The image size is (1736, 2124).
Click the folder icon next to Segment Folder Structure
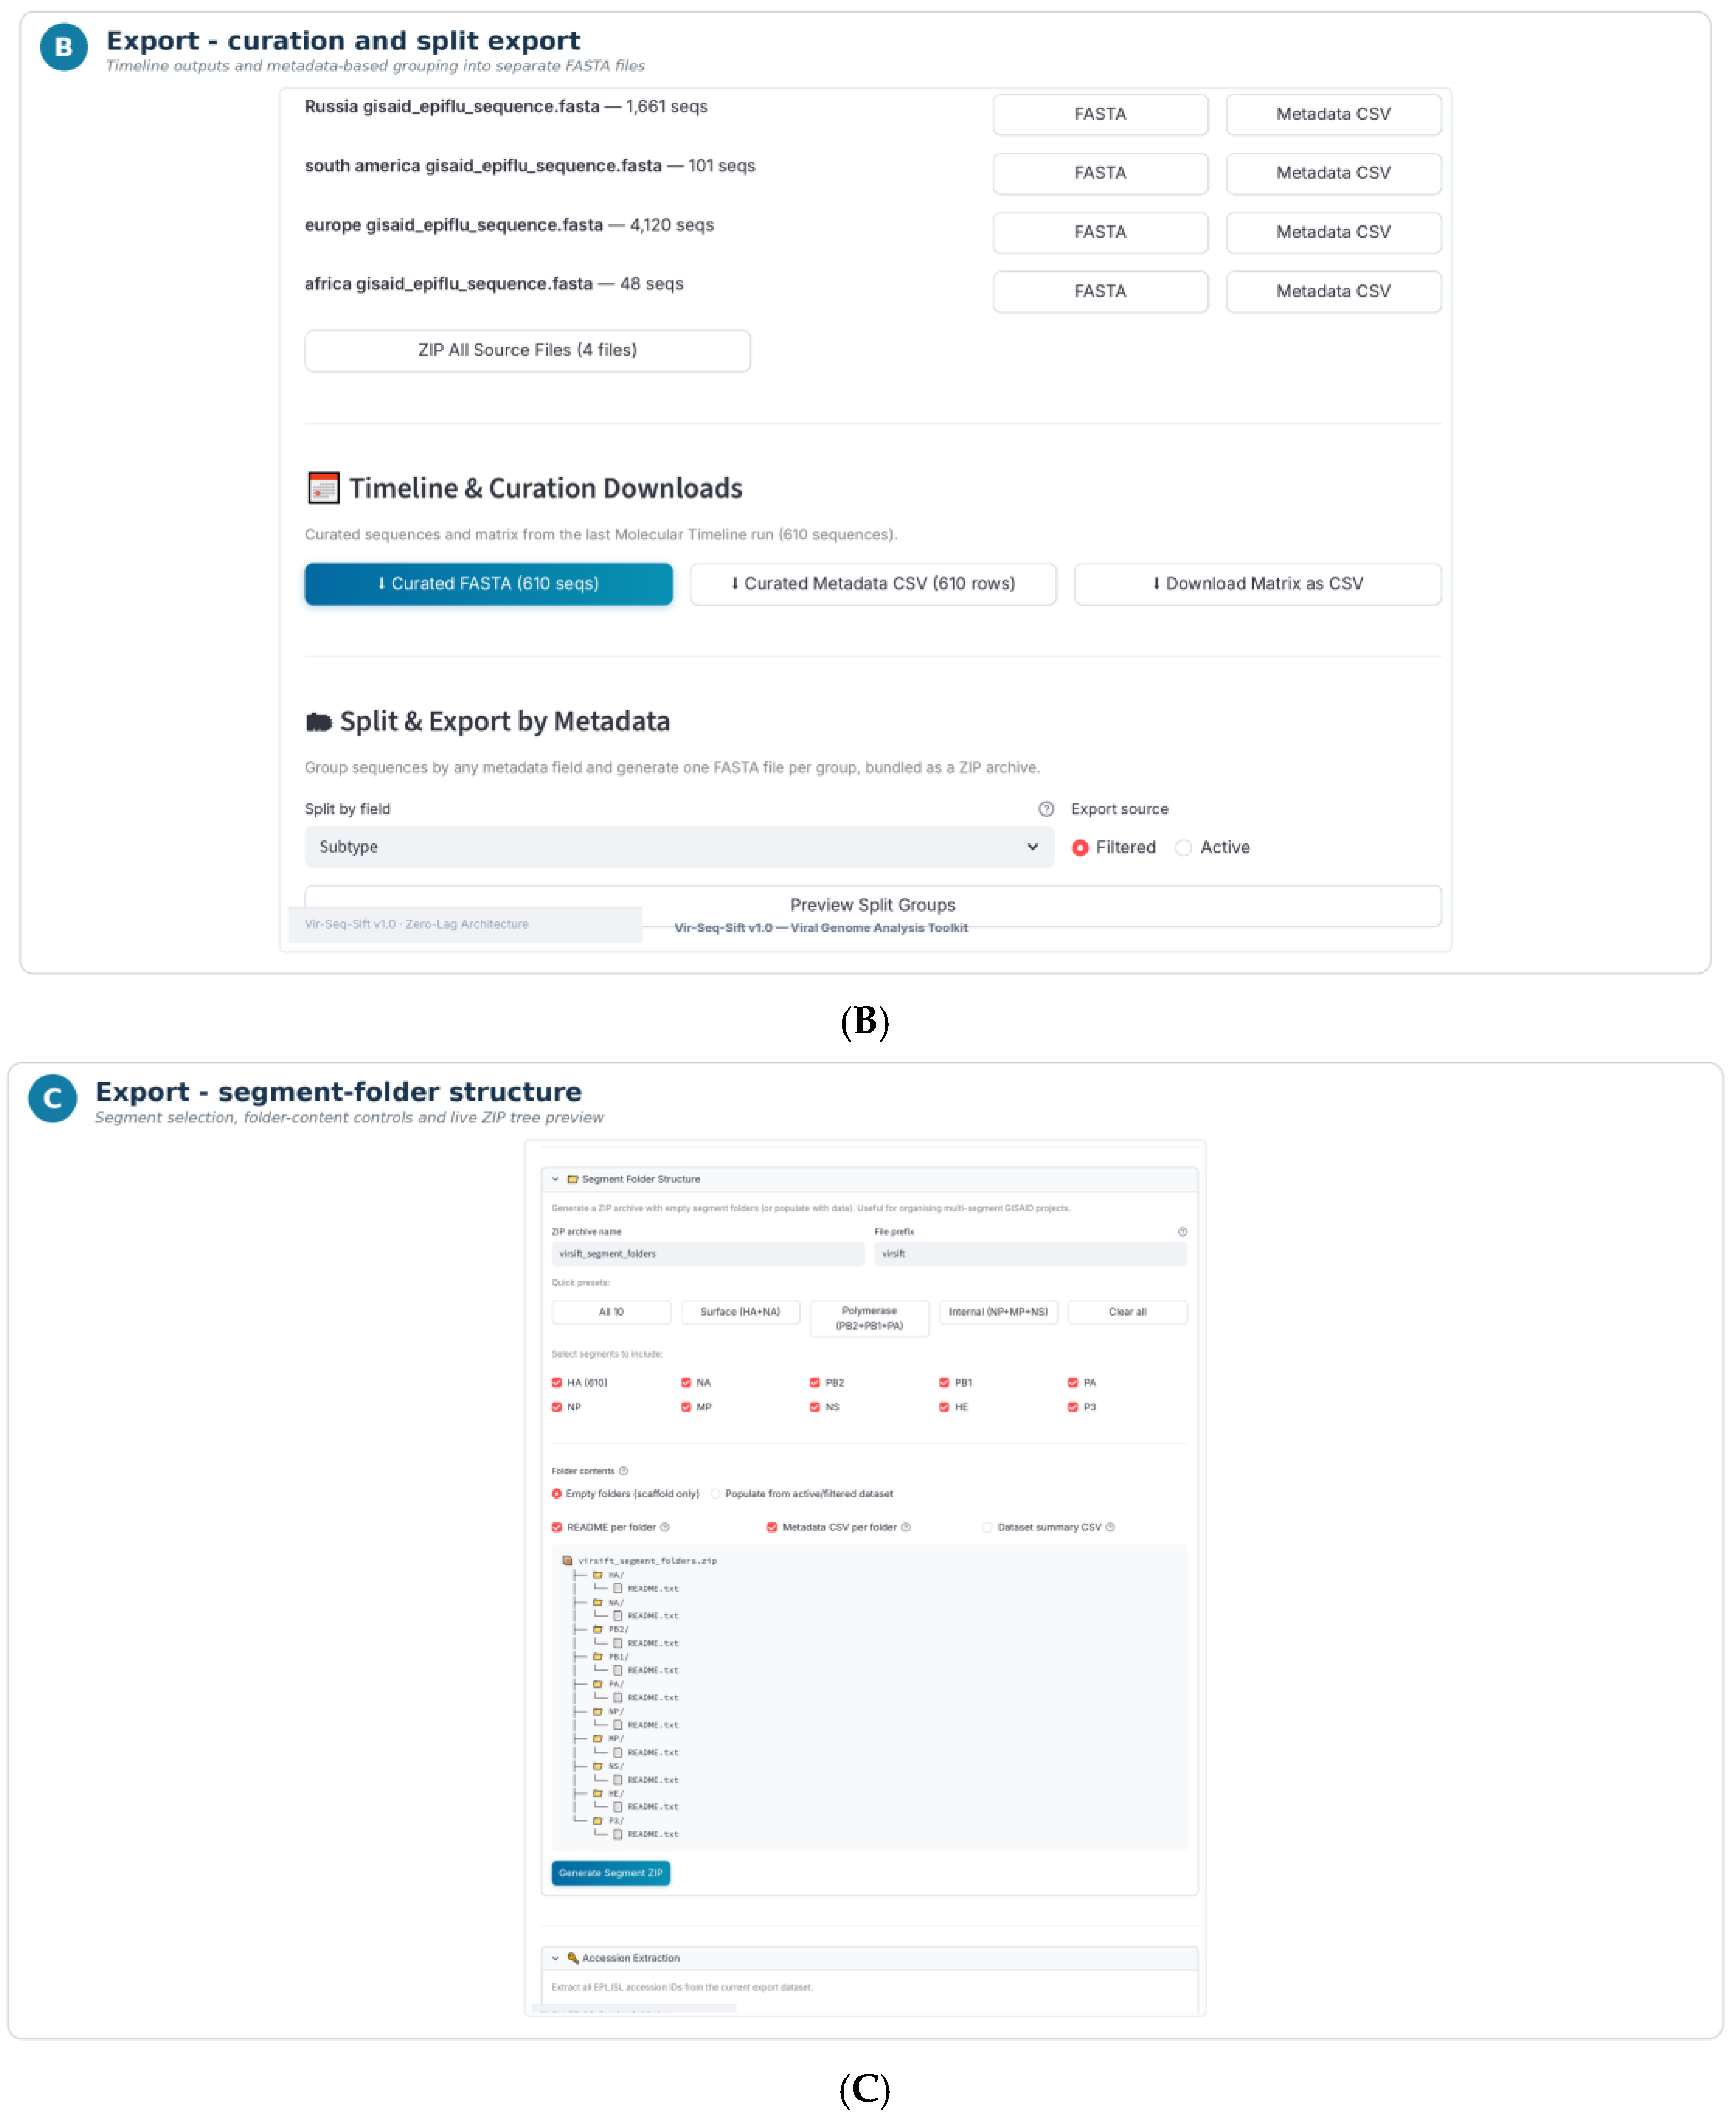click(573, 1179)
